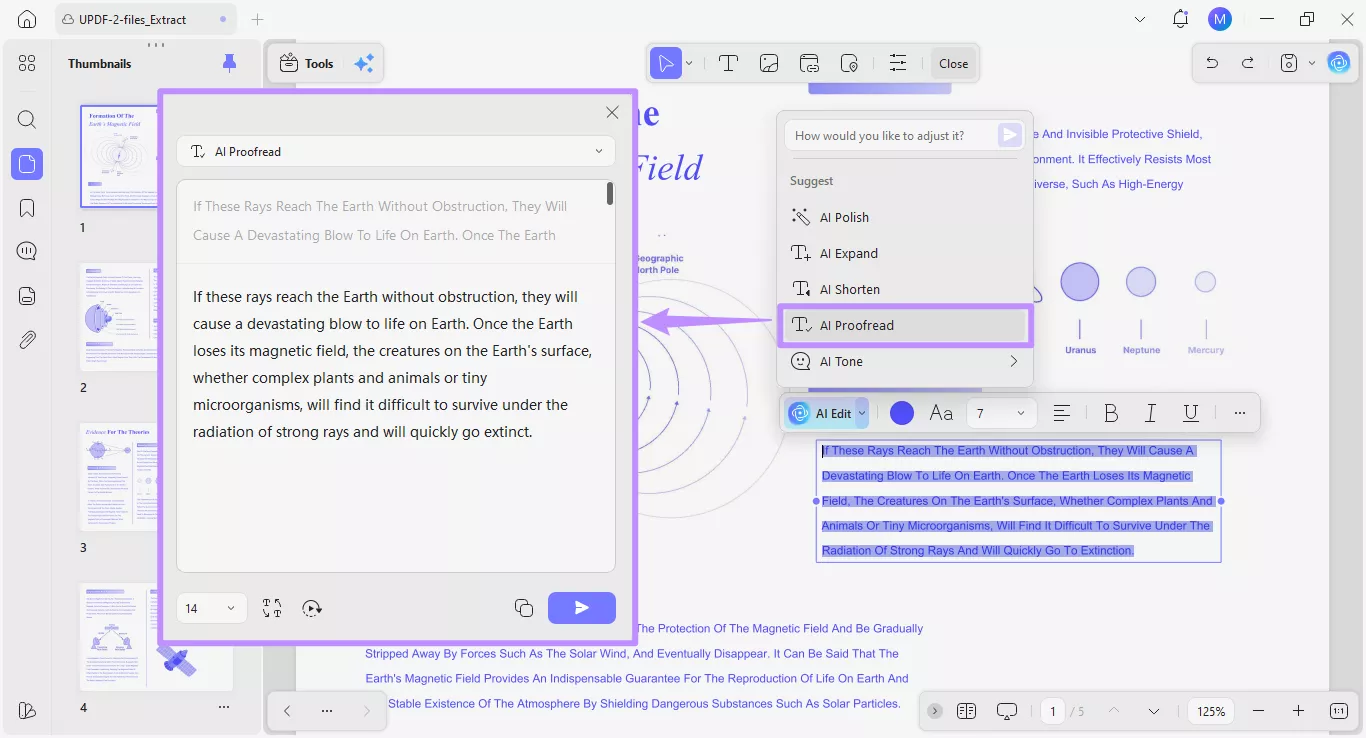Open the AI Proofread mode dropdown
The height and width of the screenshot is (738, 1366).
pos(396,151)
